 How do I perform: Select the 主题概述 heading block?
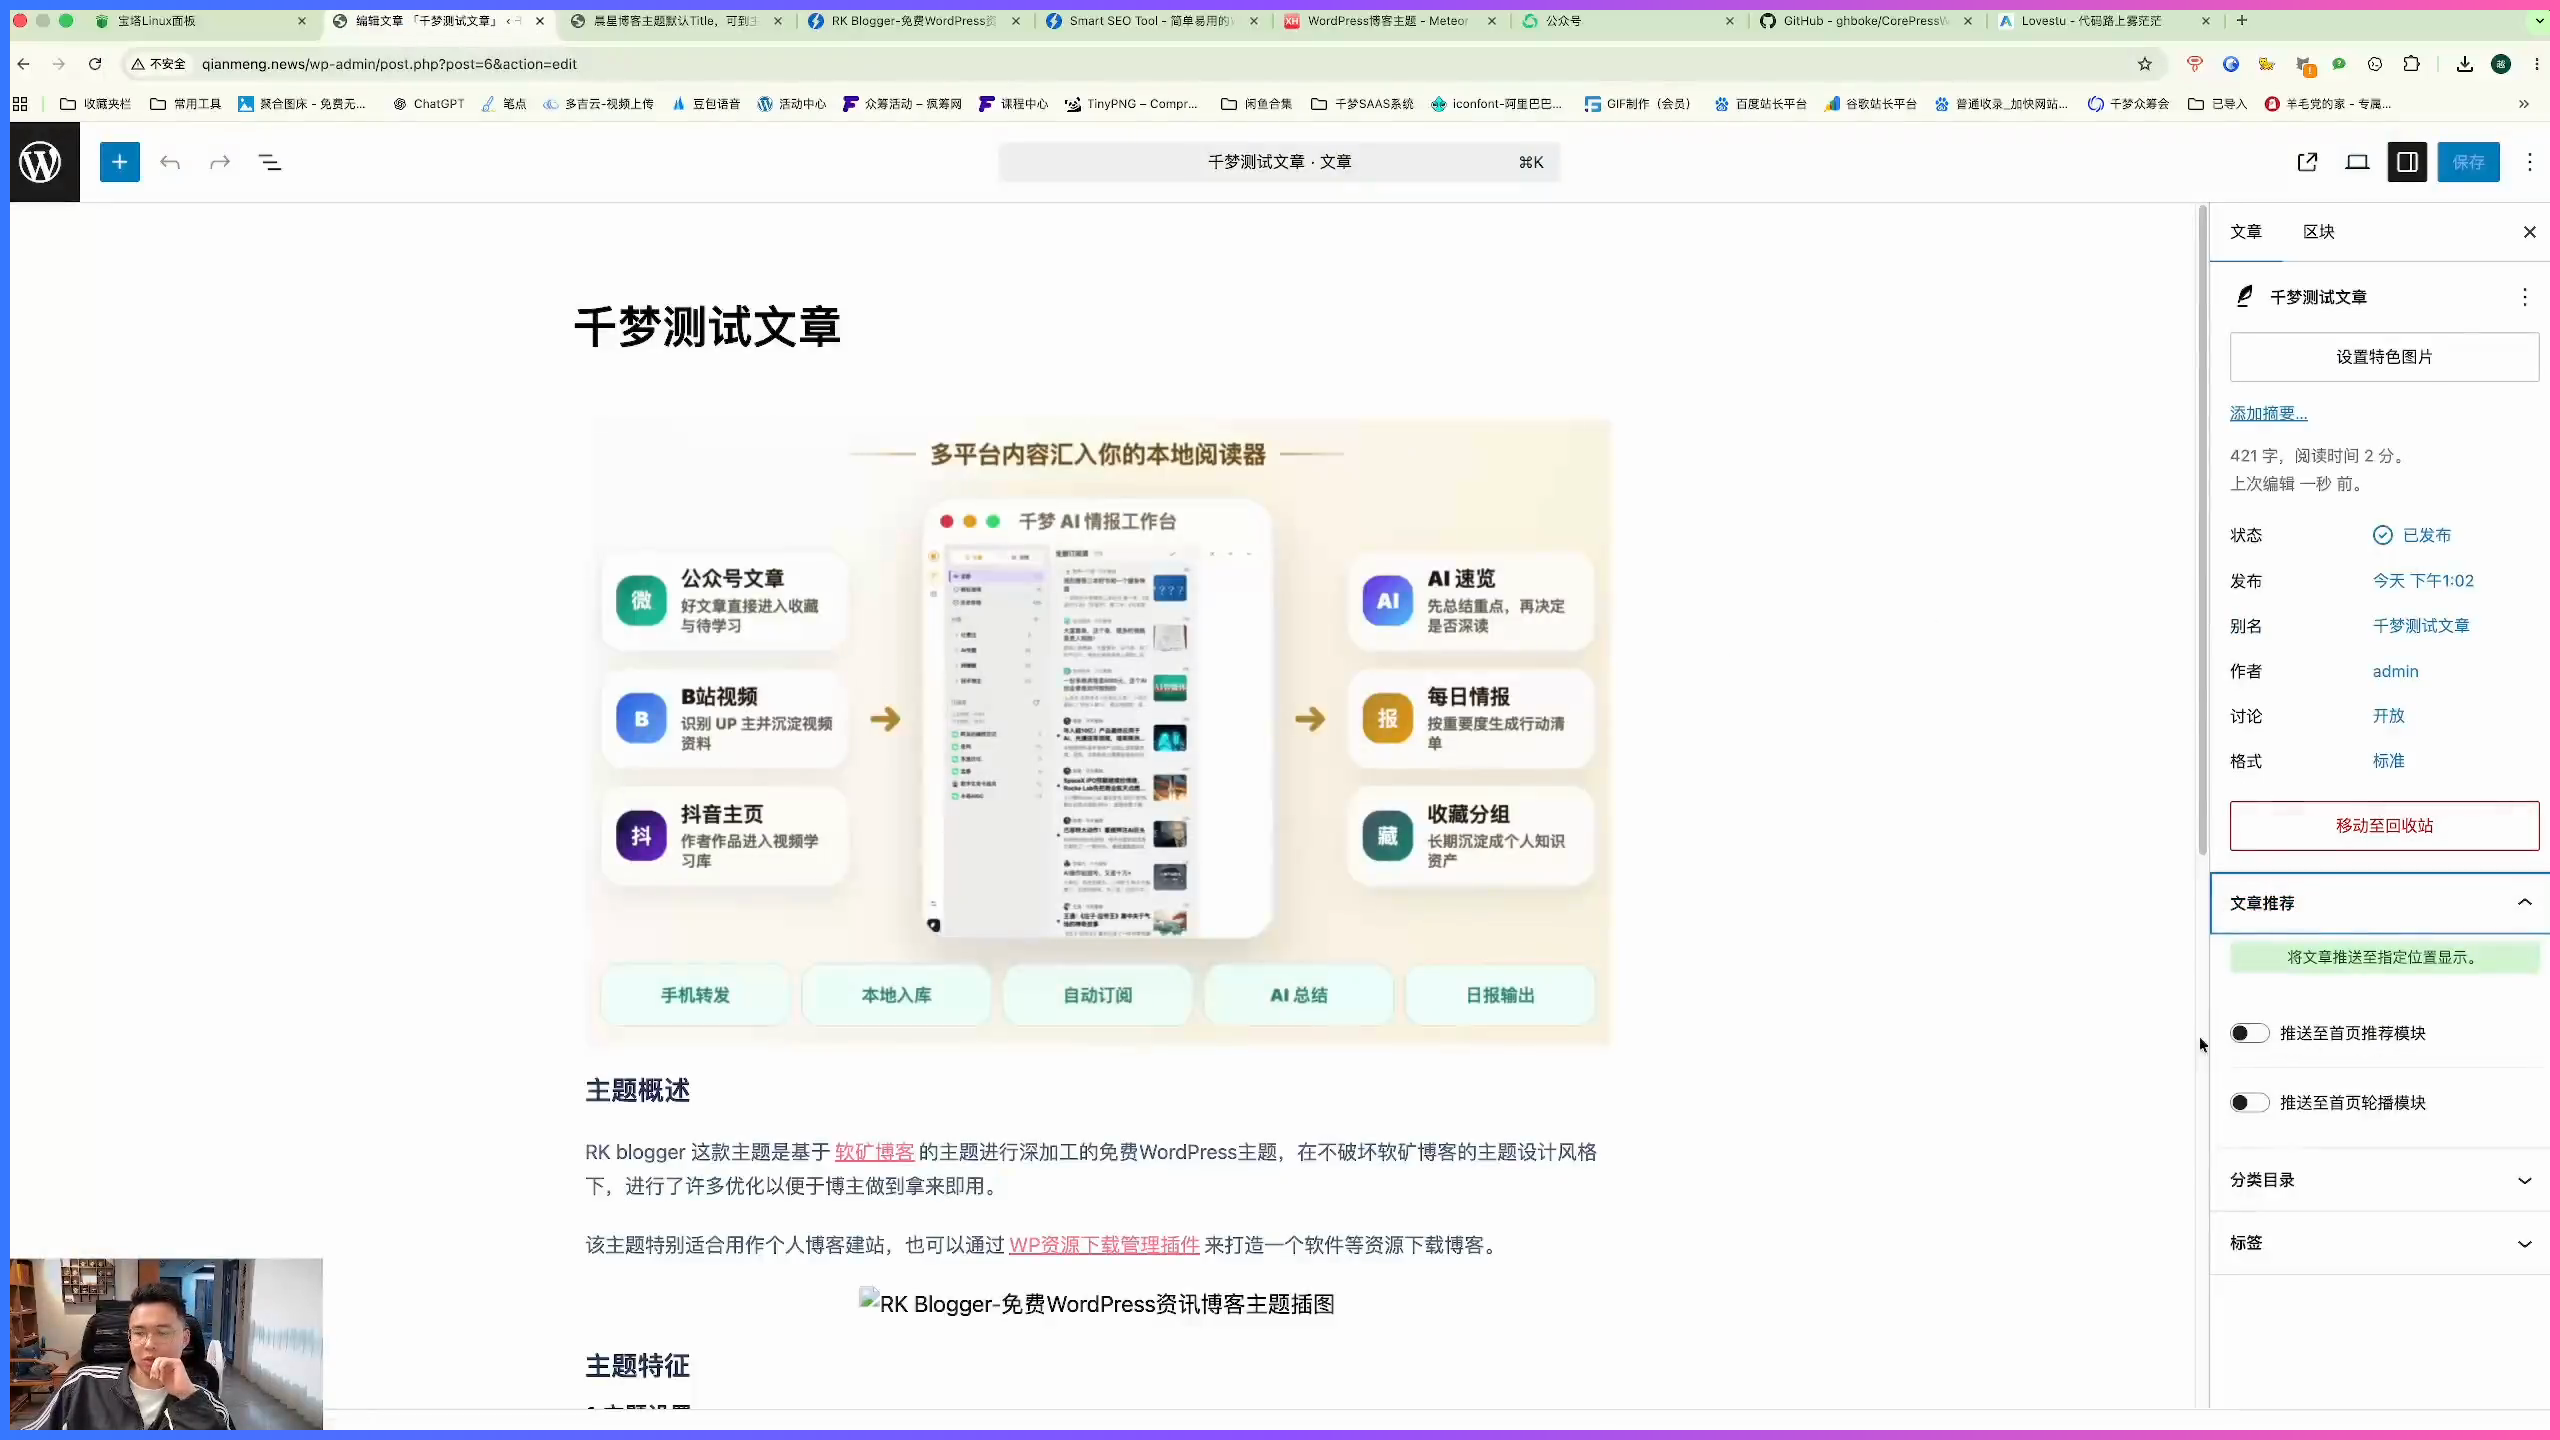pyautogui.click(x=638, y=1090)
